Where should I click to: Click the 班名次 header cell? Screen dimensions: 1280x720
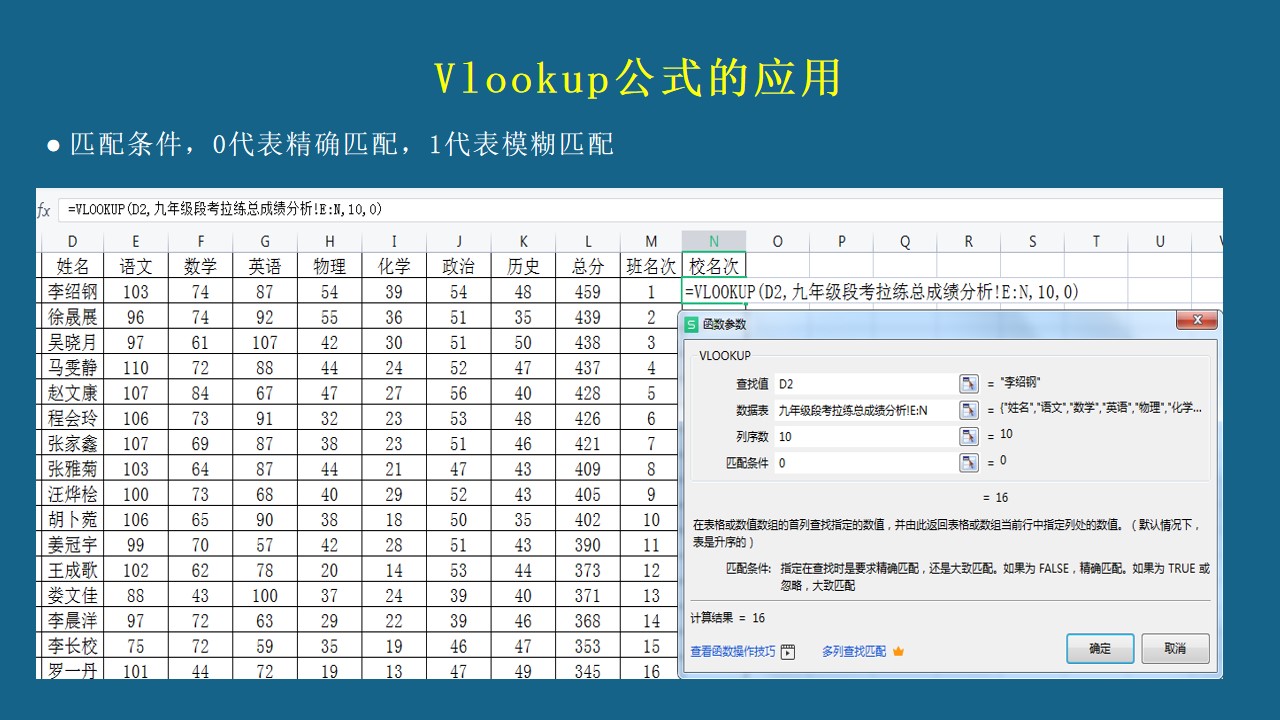[651, 266]
